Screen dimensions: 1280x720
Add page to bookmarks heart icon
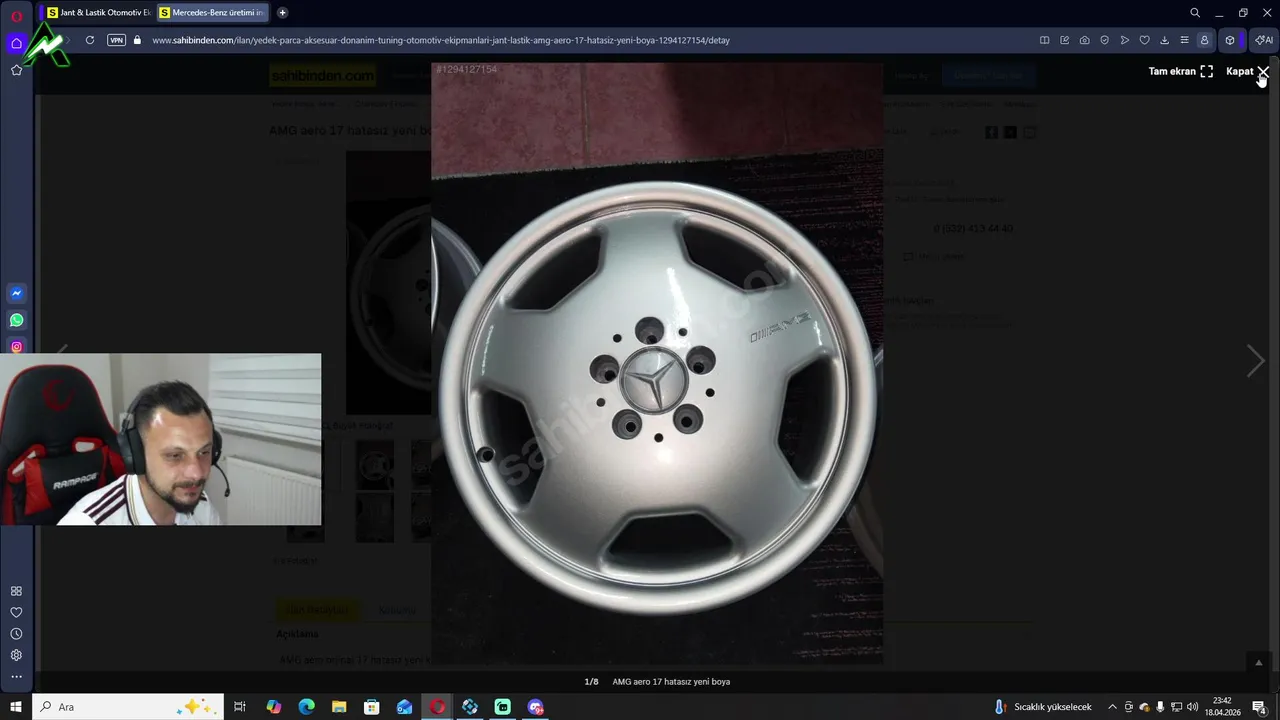pyautogui.click(x=1144, y=40)
